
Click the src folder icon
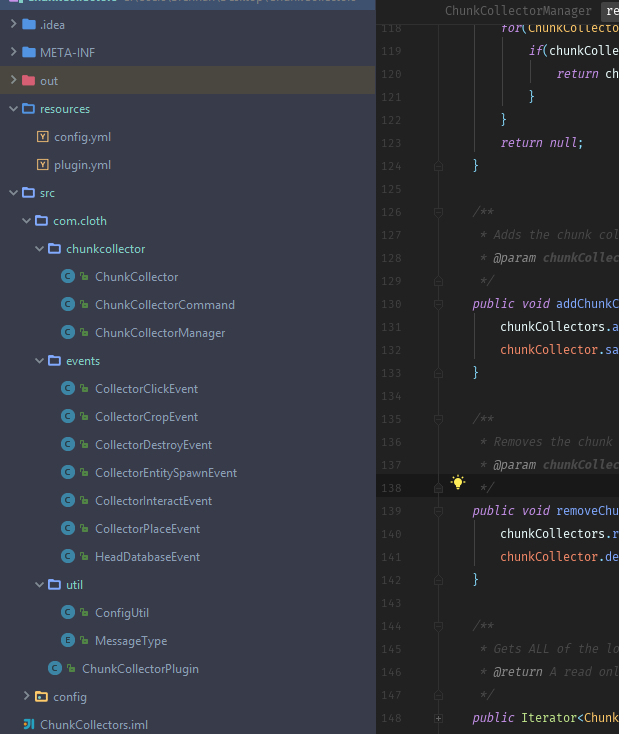click(29, 192)
